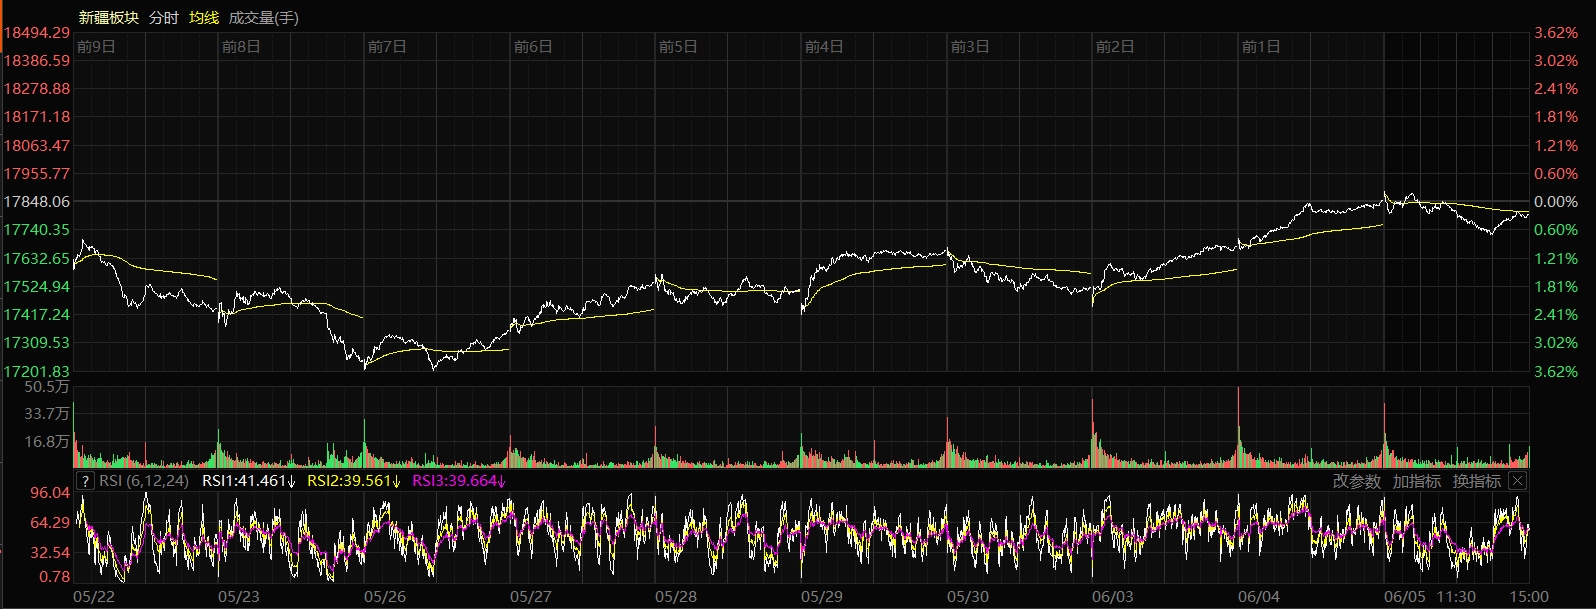Click the 05/26 date on time axis
This screenshot has width=1596, height=609.
(x=385, y=597)
